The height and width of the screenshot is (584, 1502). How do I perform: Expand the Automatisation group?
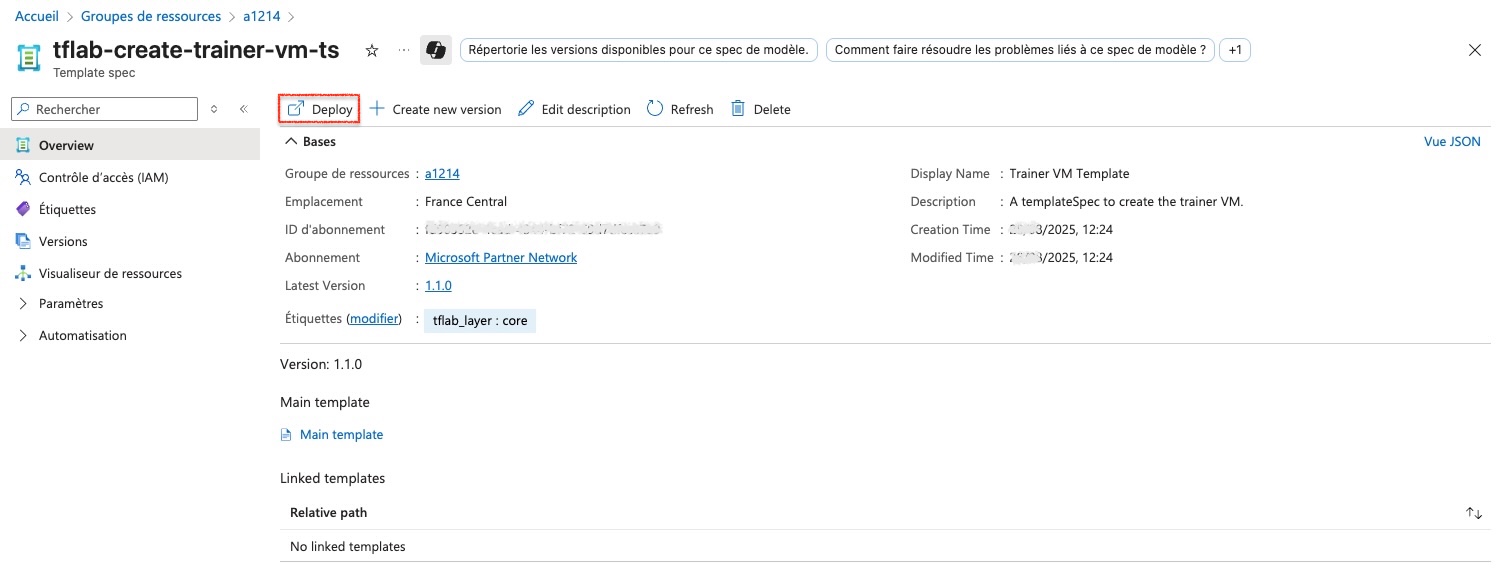82,336
